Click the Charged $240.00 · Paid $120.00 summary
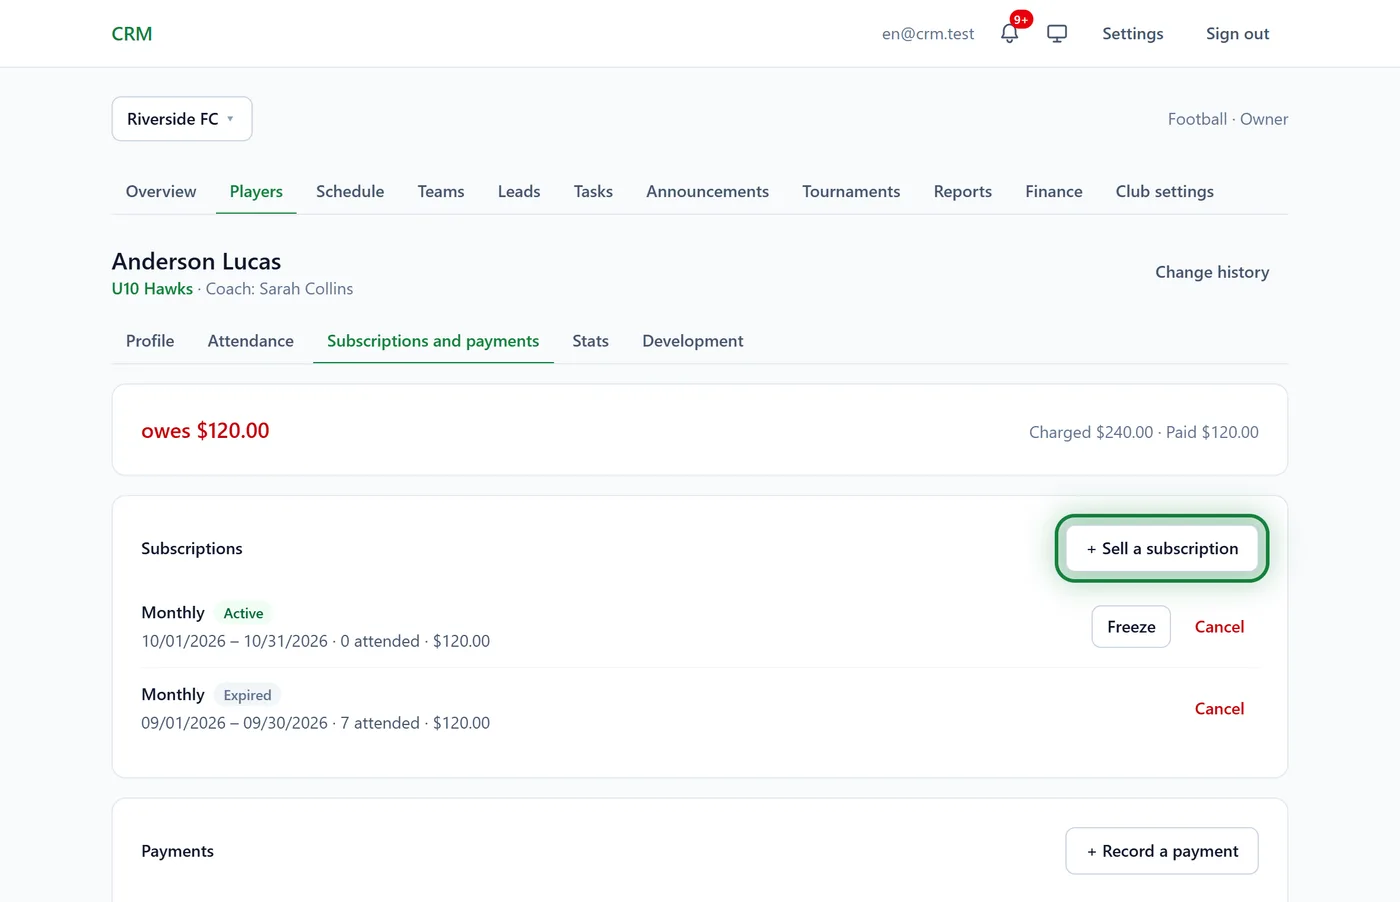This screenshot has height=902, width=1400. point(1144,432)
